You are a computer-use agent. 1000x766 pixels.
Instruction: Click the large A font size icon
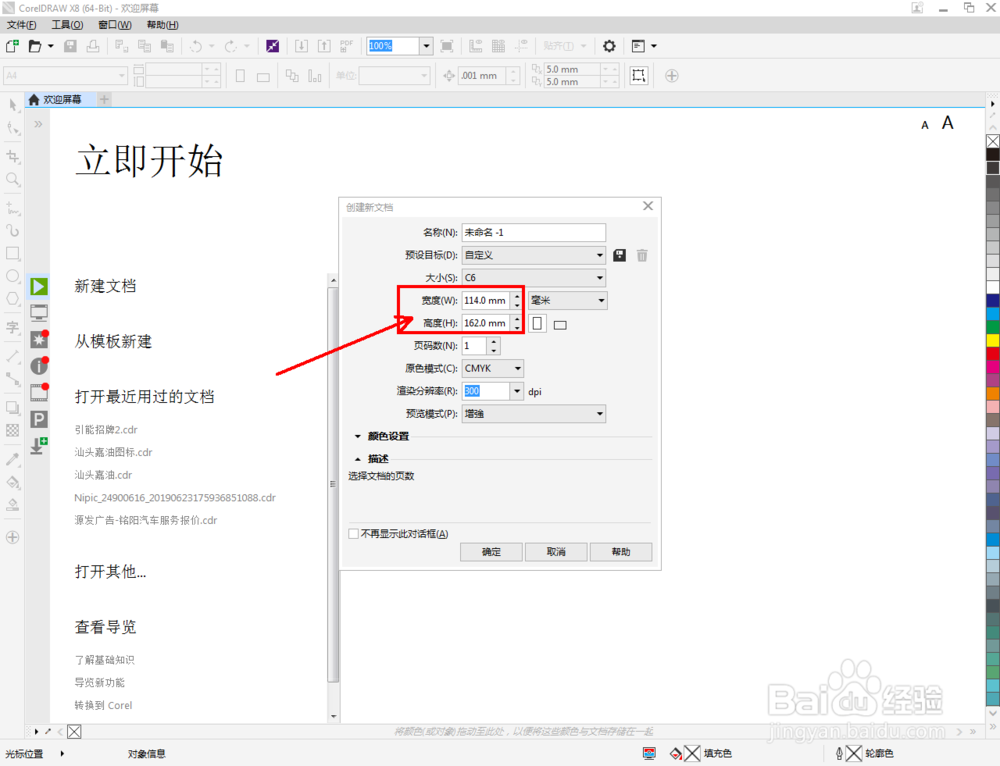click(x=948, y=122)
